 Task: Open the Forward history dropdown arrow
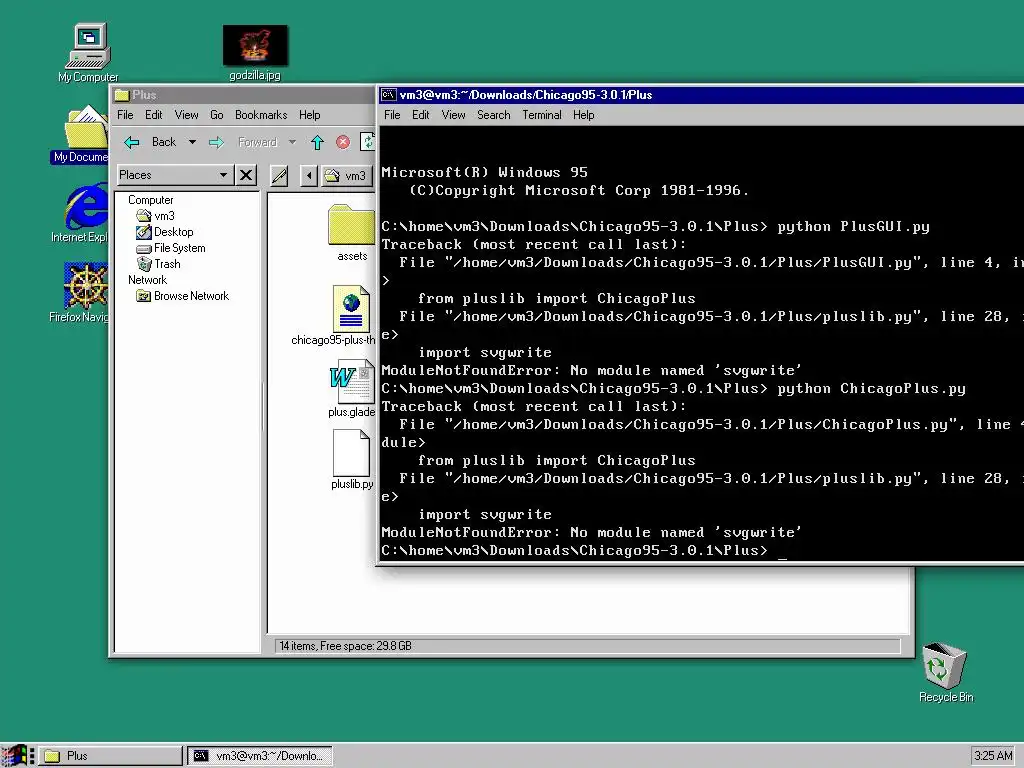(292, 142)
